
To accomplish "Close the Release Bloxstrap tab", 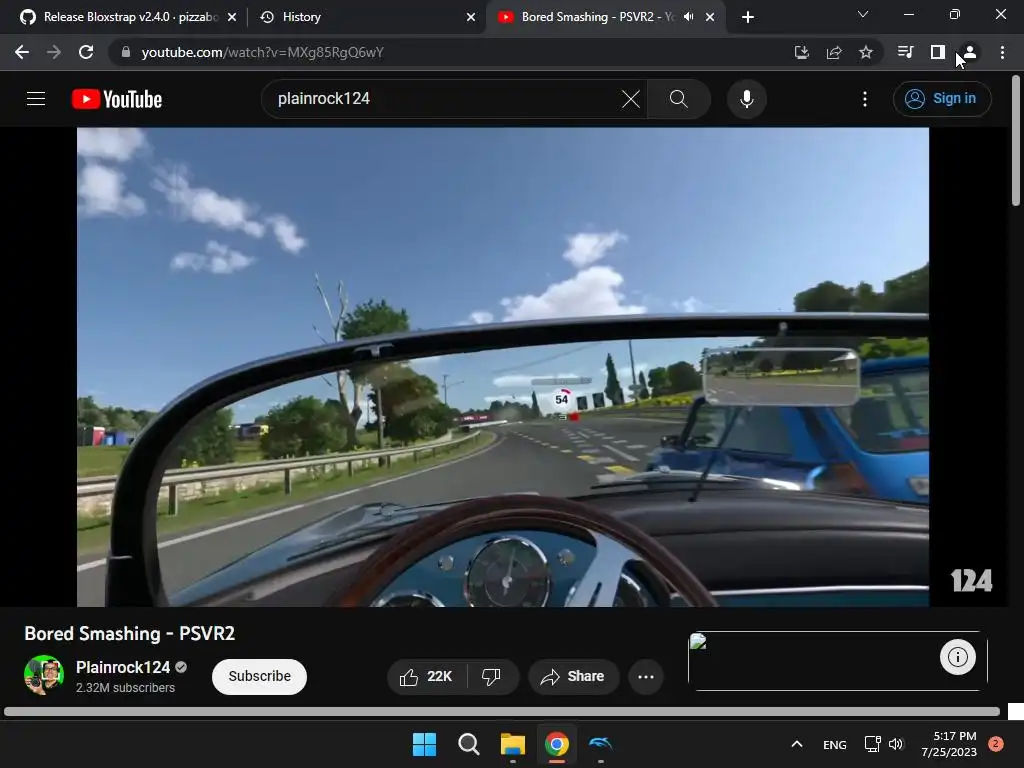I will coord(232,17).
